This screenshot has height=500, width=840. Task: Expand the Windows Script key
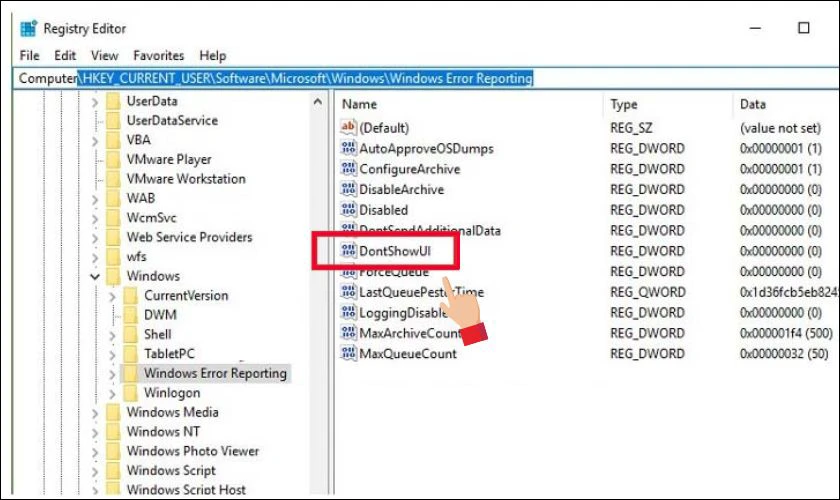[x=95, y=471]
